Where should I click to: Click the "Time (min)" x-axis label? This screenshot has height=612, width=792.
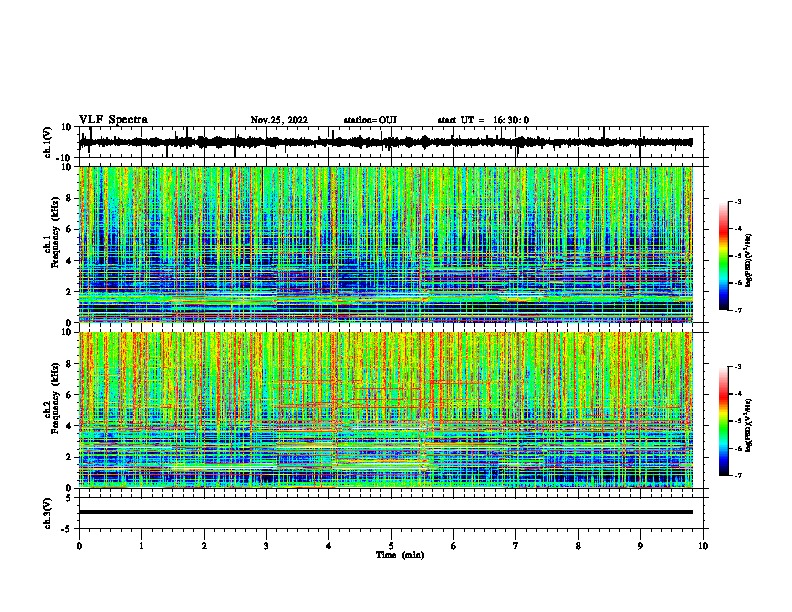(x=400, y=555)
